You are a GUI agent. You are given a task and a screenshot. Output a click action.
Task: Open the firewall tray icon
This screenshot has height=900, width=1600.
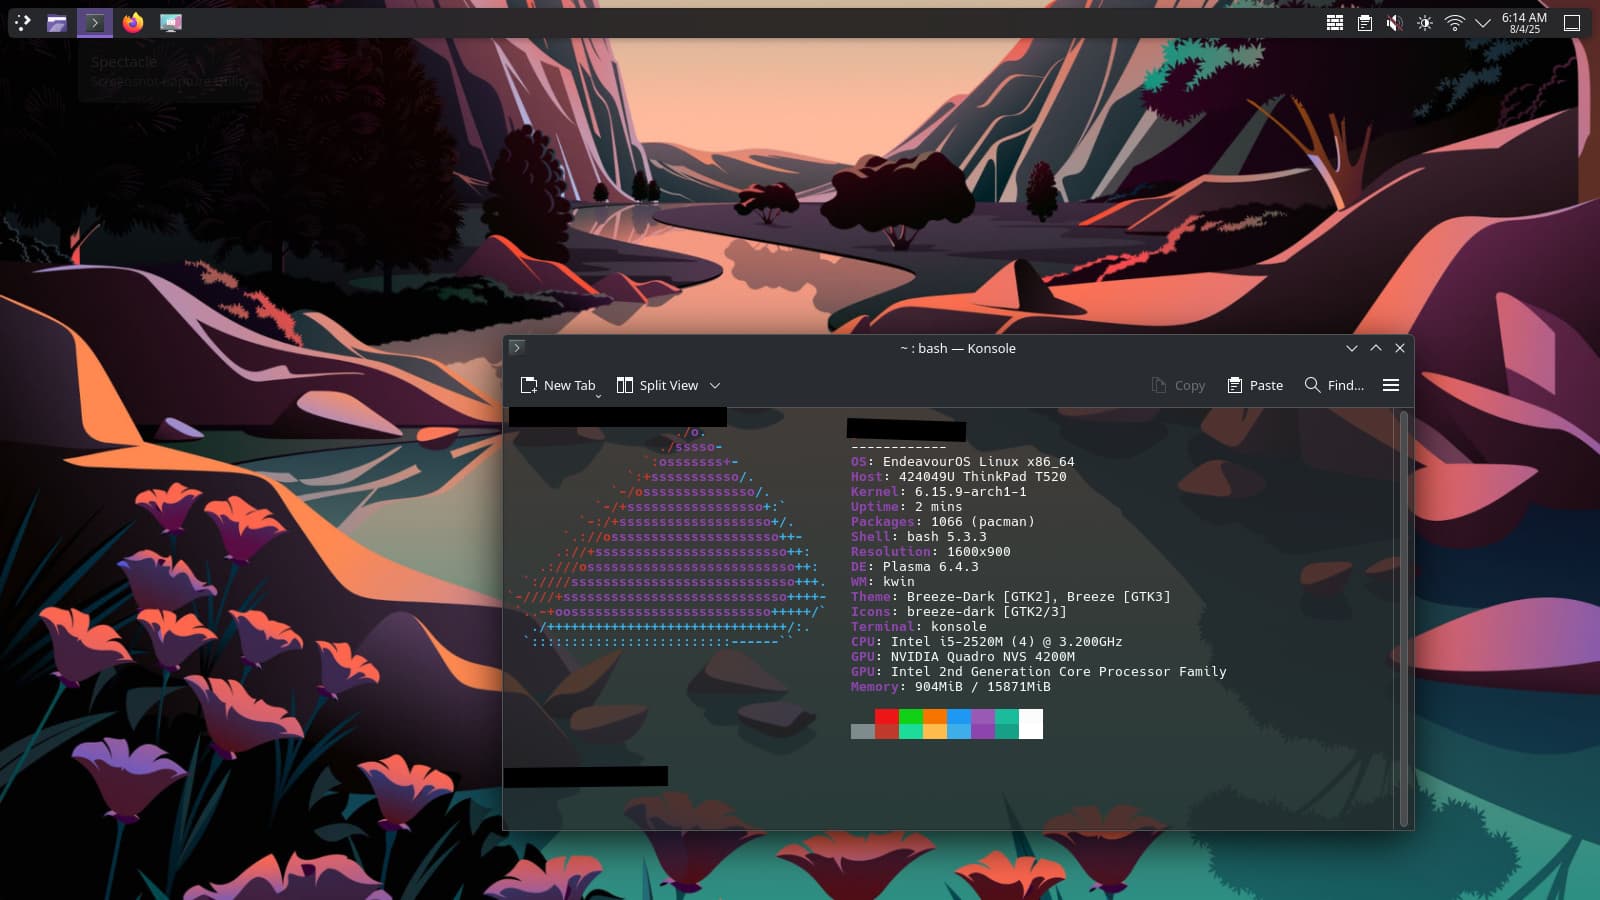tap(1335, 22)
